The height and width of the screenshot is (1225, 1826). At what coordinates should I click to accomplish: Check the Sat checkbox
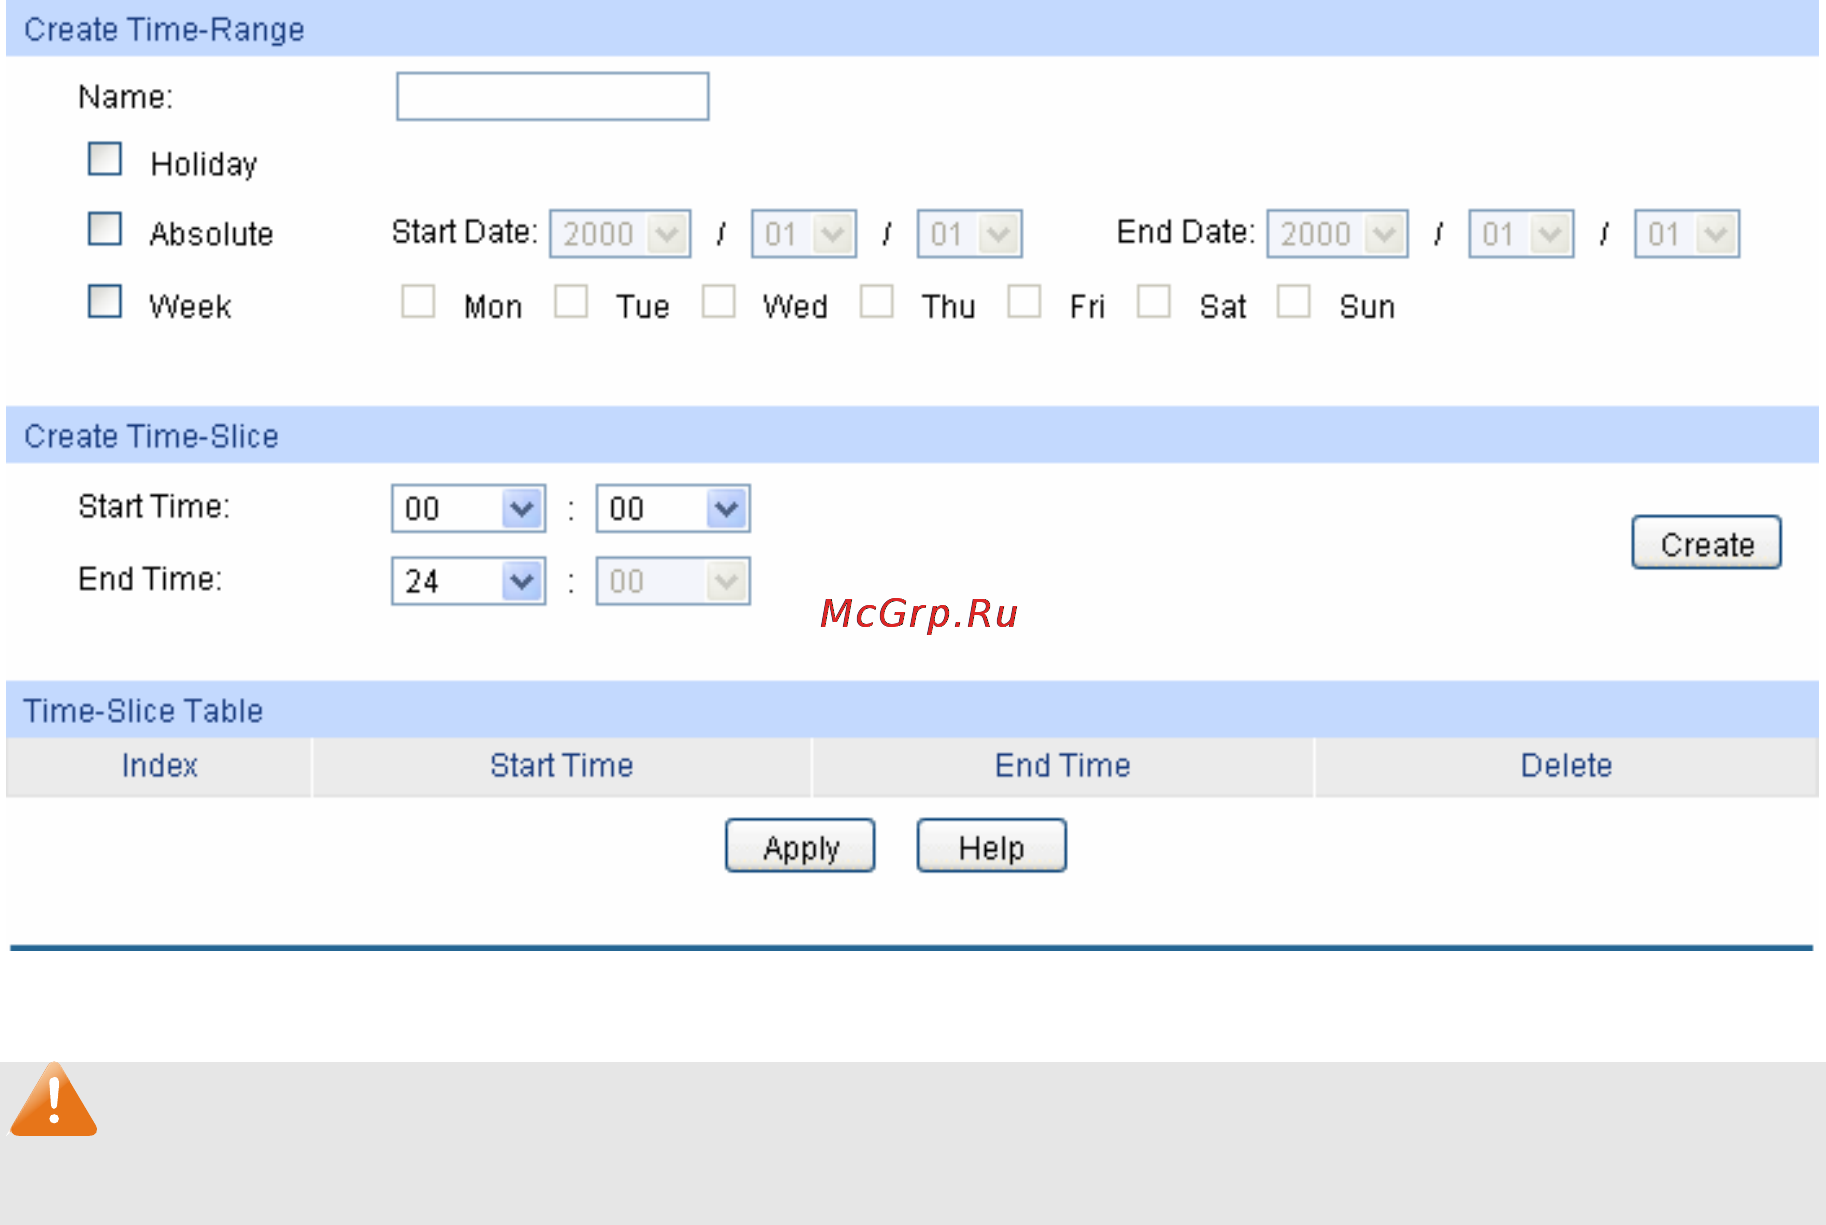1154,301
